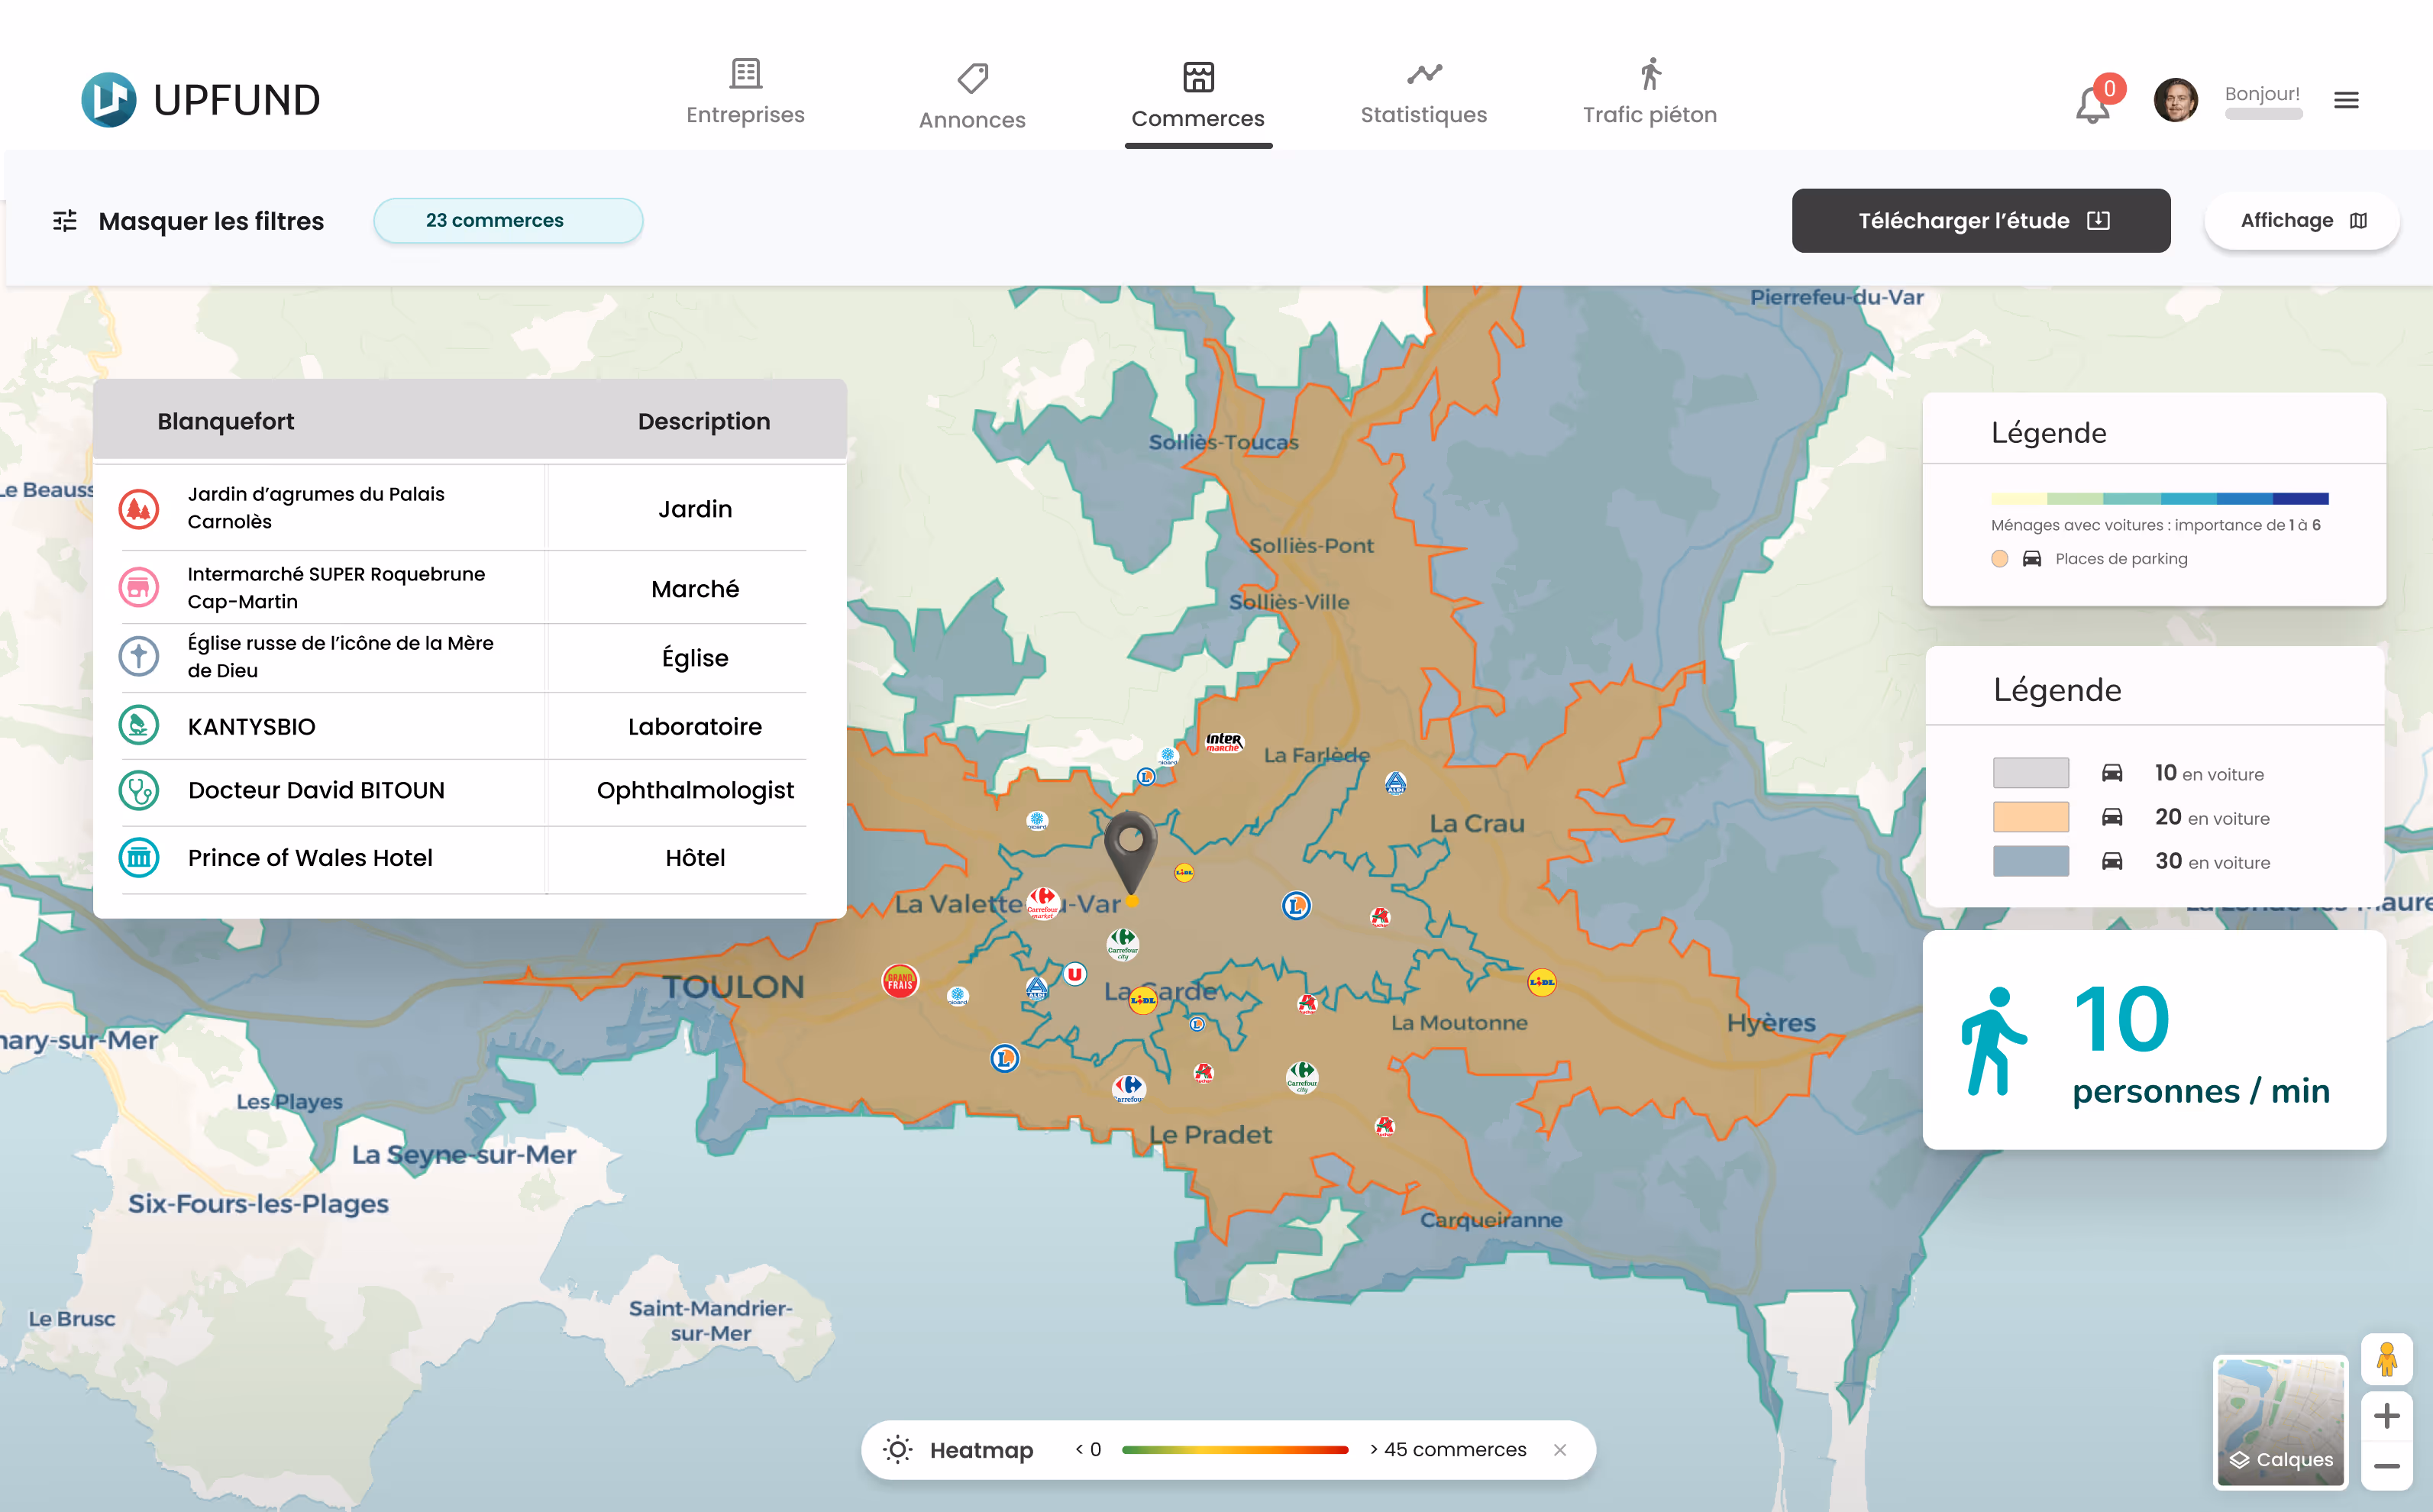Toggle the Heatmap sun icon
This screenshot has height=1512, width=2433.
[897, 1450]
